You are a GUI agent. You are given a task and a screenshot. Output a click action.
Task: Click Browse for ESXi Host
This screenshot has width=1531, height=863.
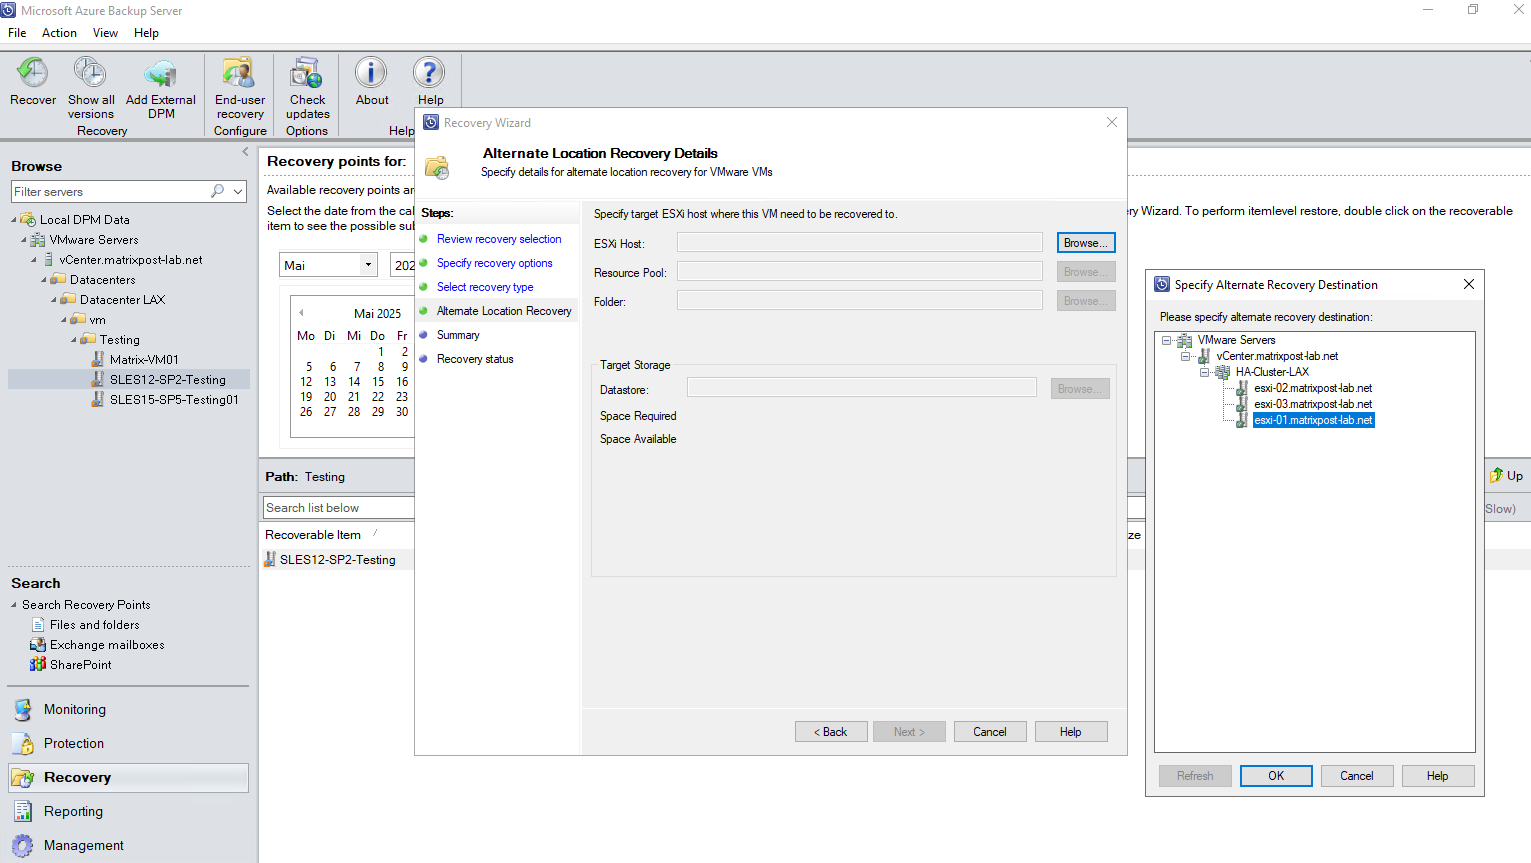tap(1086, 243)
